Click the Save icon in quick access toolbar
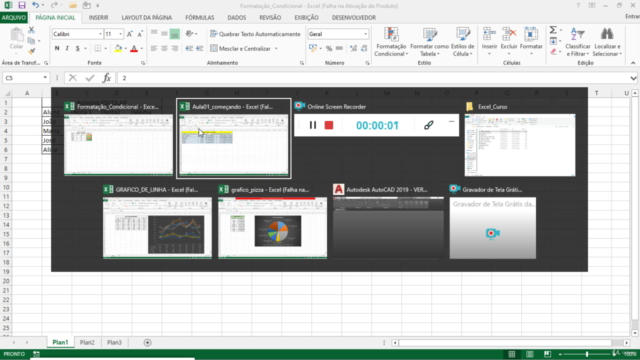Image resolution: width=640 pixels, height=360 pixels. [22, 5]
